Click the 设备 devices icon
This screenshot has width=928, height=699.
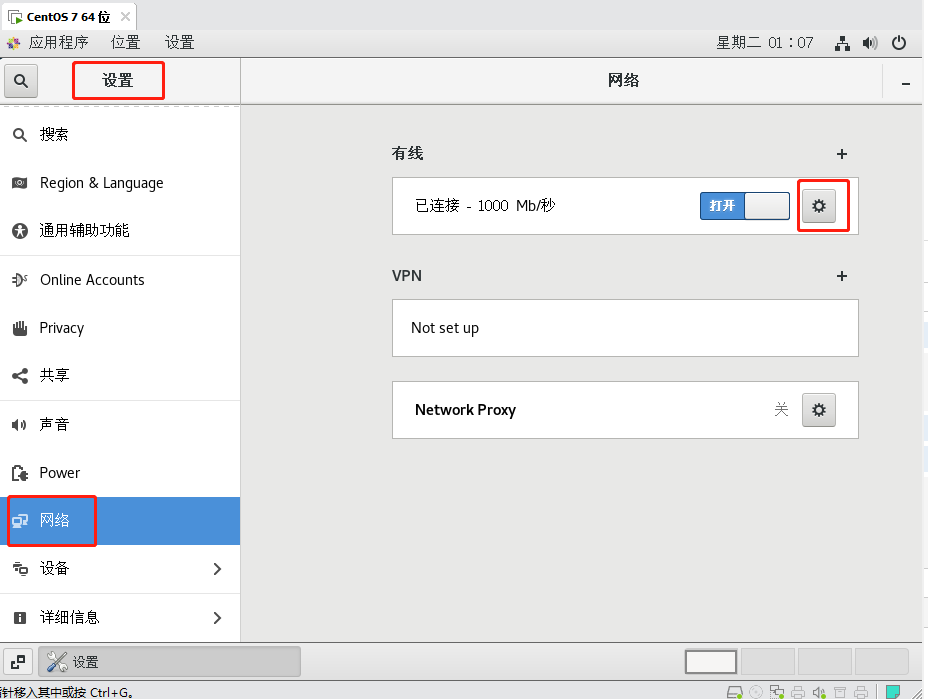(20, 569)
